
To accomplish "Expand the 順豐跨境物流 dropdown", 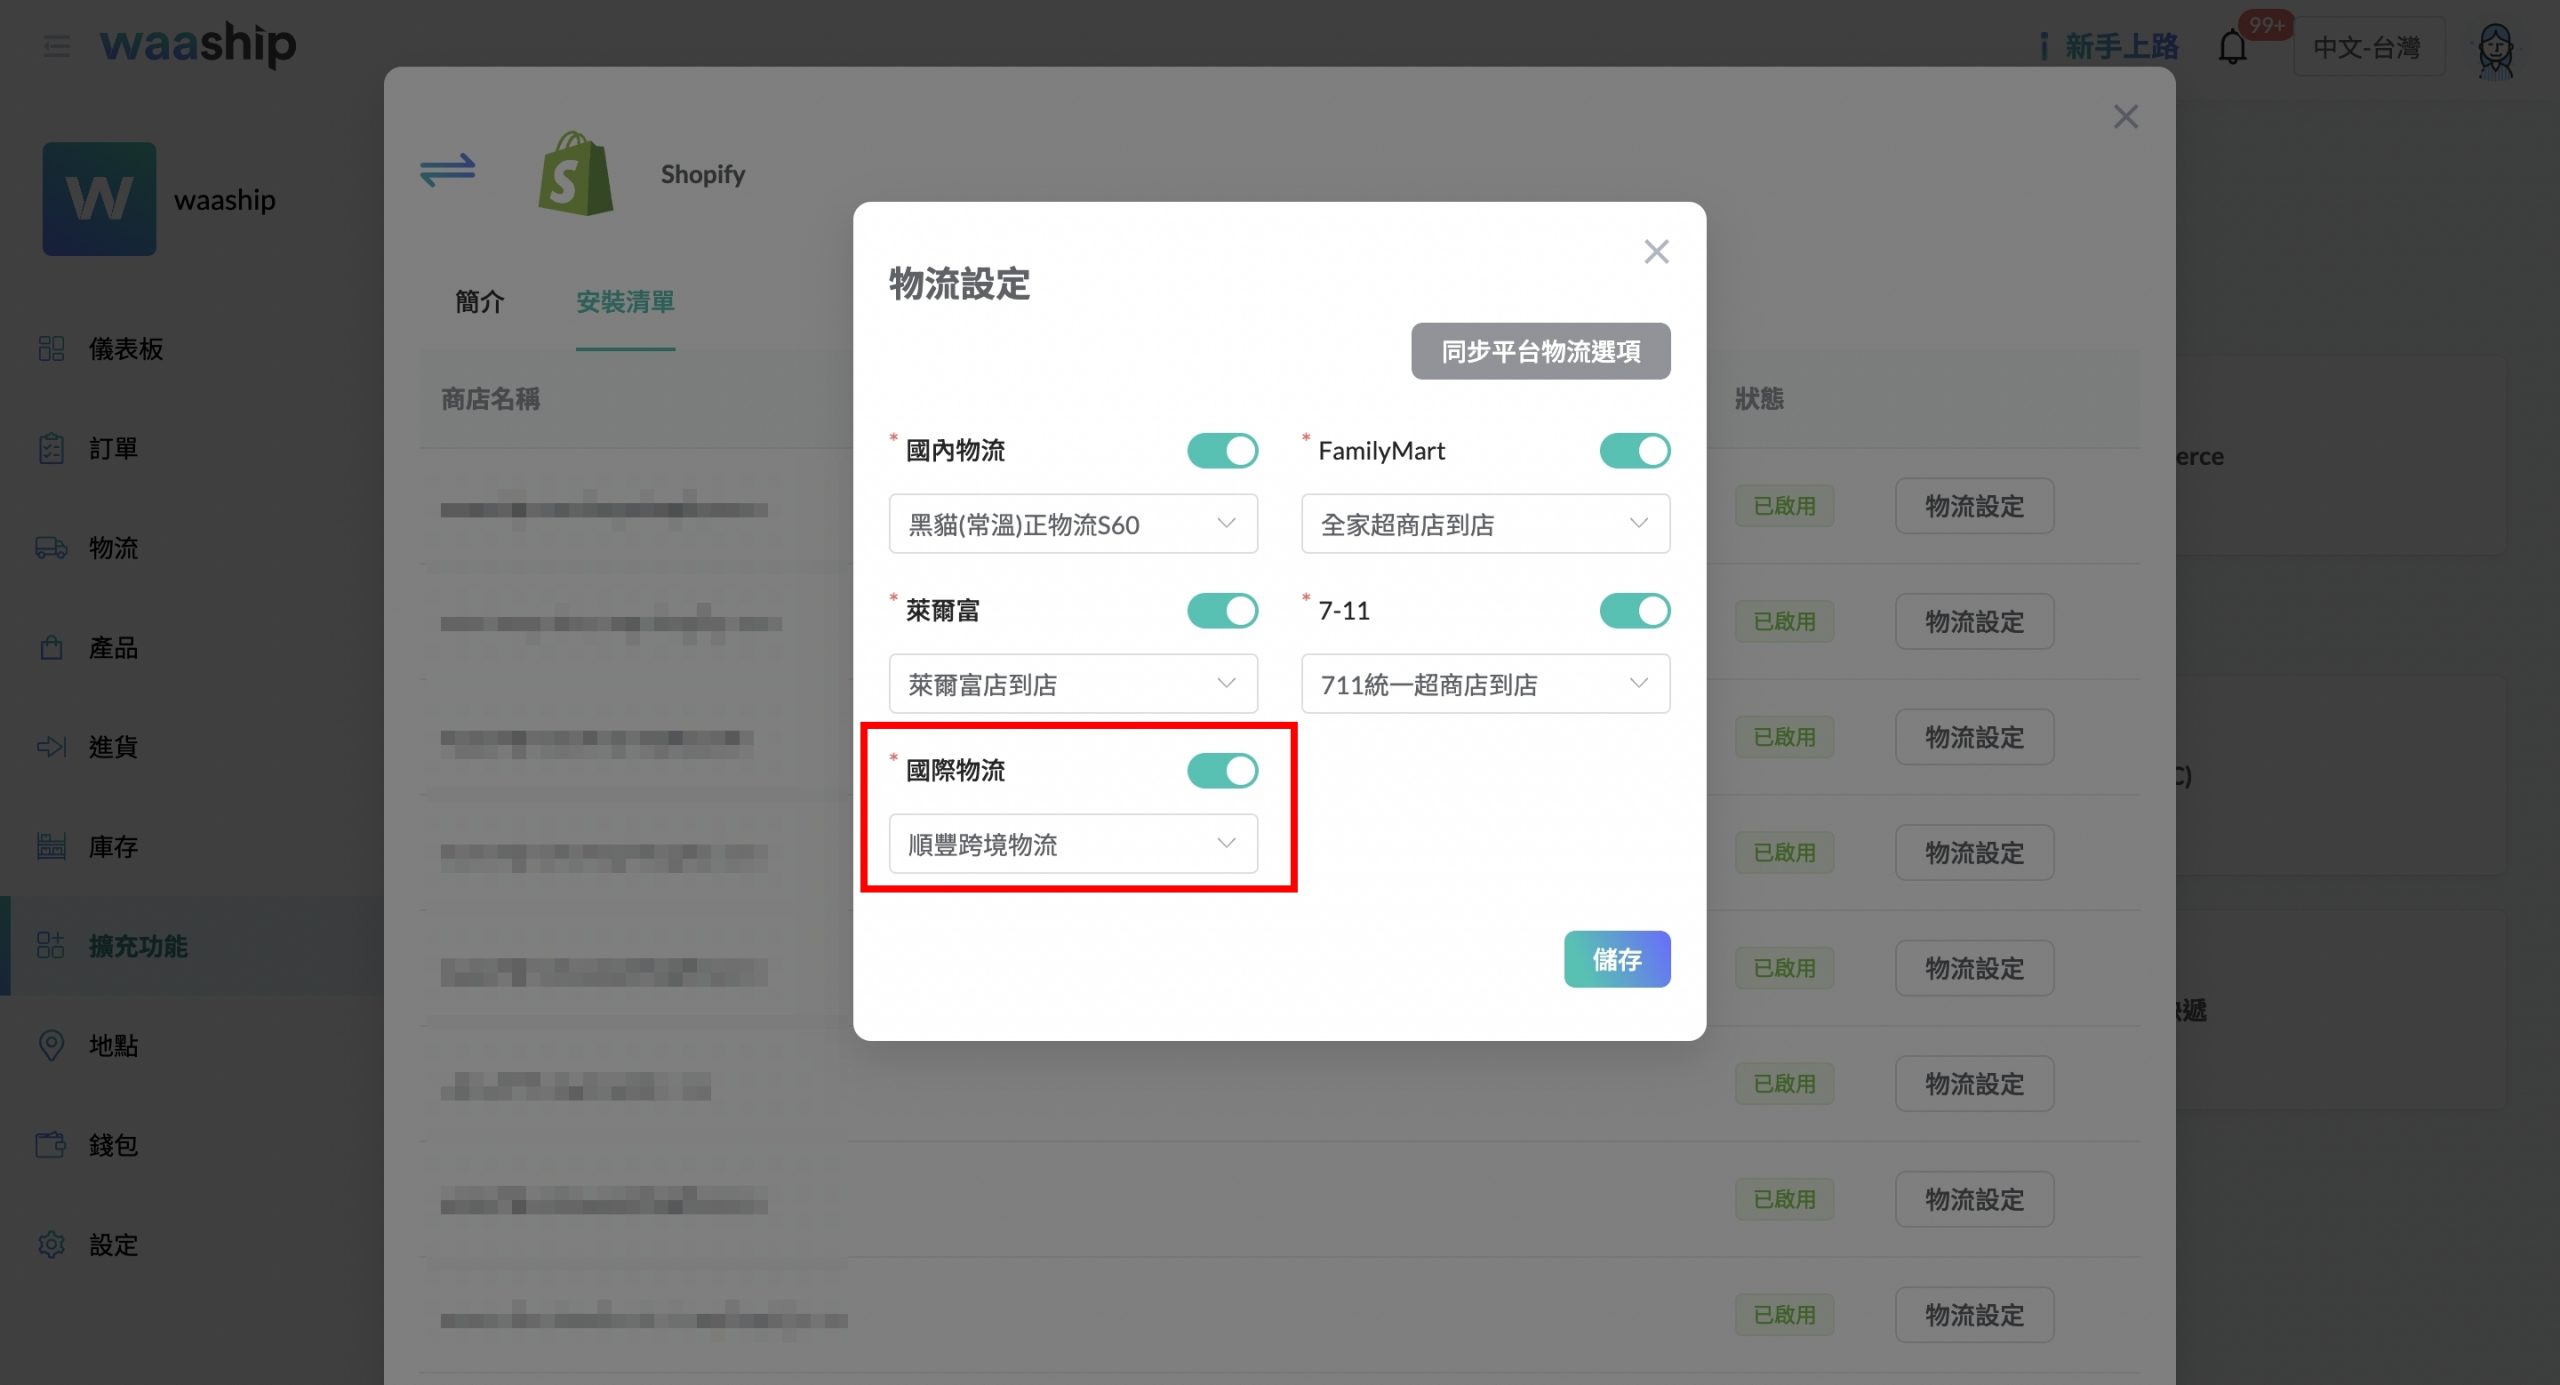I will (x=1072, y=844).
